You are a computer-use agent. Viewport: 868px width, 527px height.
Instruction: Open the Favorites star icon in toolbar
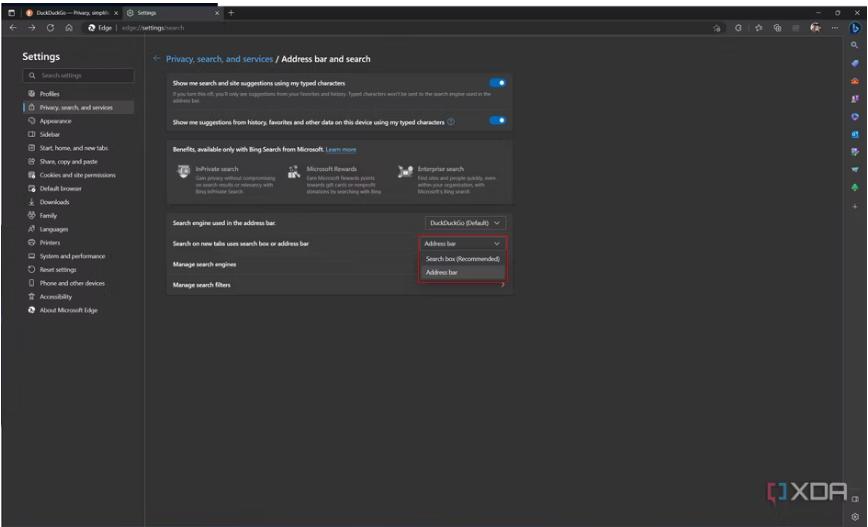pyautogui.click(x=758, y=28)
